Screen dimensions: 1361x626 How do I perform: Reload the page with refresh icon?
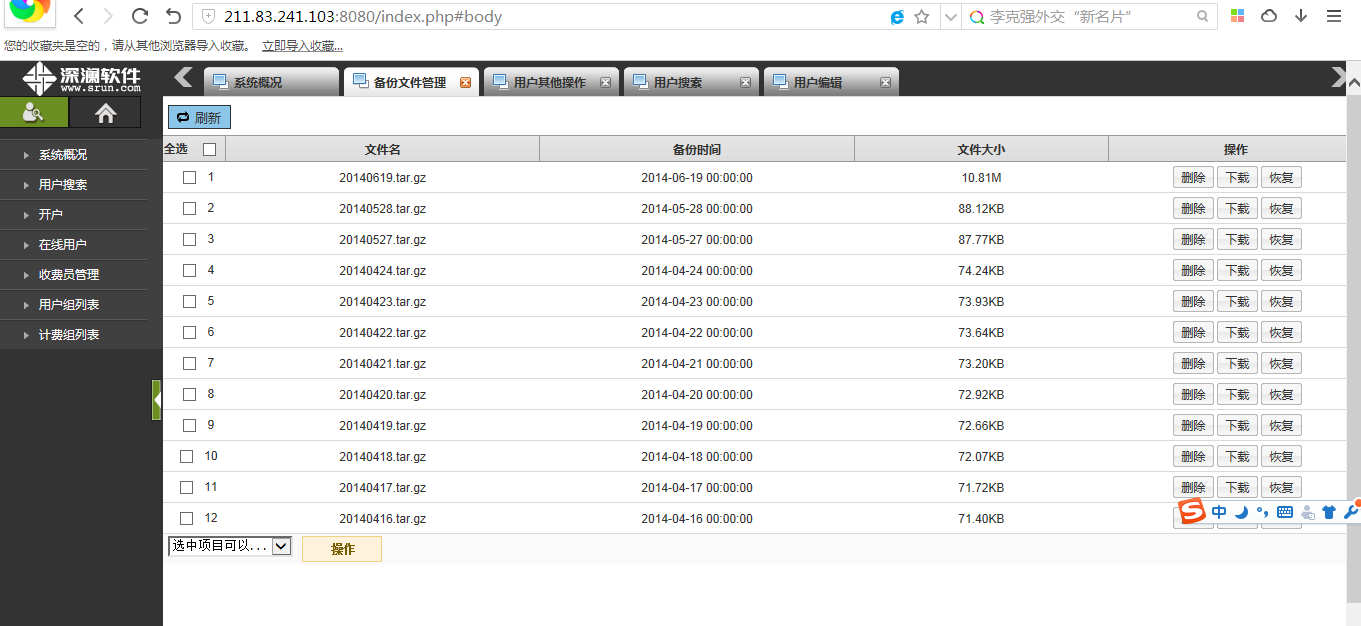coord(140,16)
